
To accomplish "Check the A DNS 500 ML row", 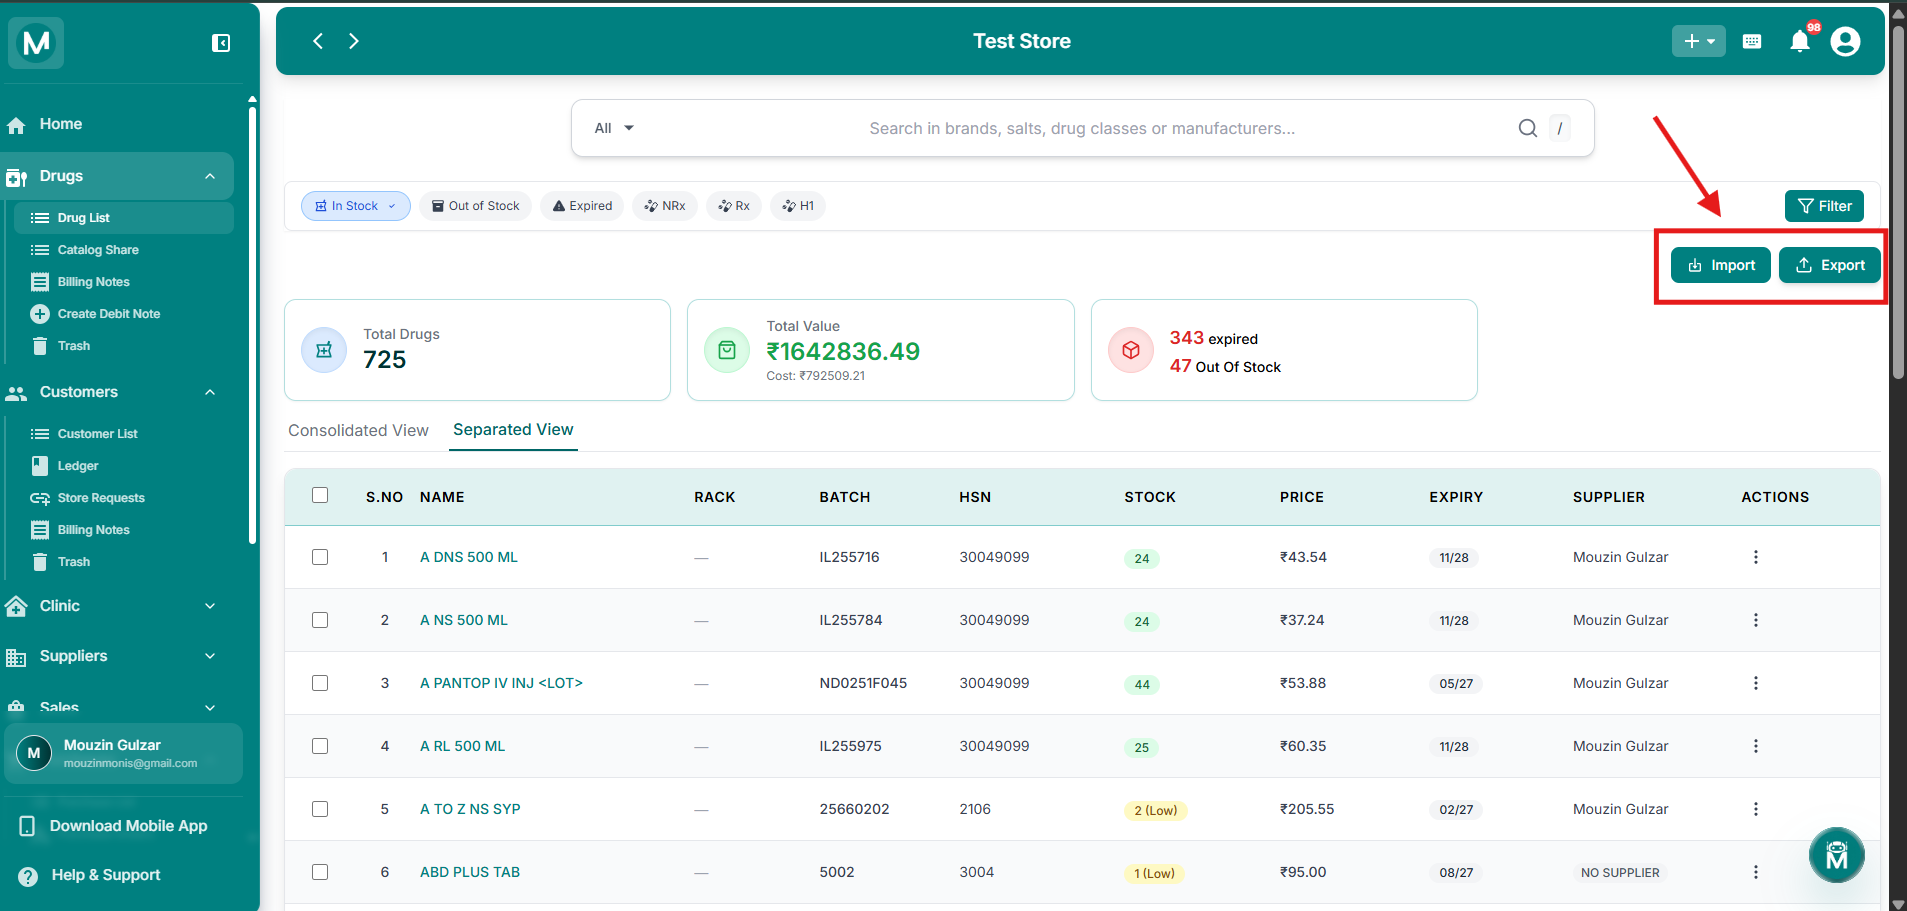I will point(320,557).
